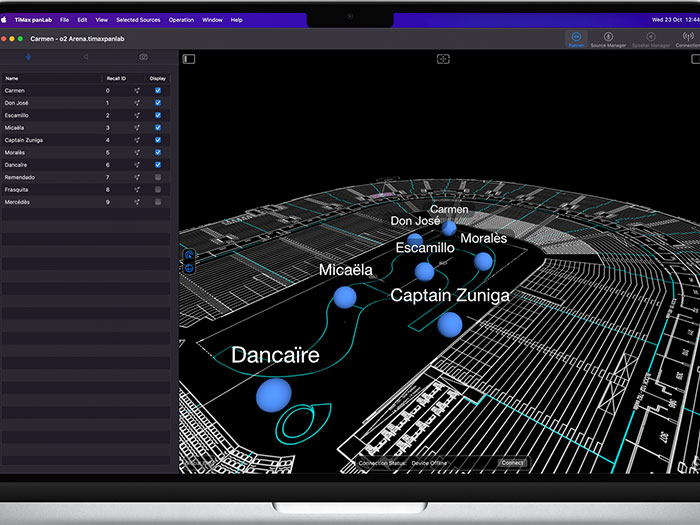This screenshot has height=525, width=700.
Task: Sort by the Name column header
Action: click(x=12, y=79)
